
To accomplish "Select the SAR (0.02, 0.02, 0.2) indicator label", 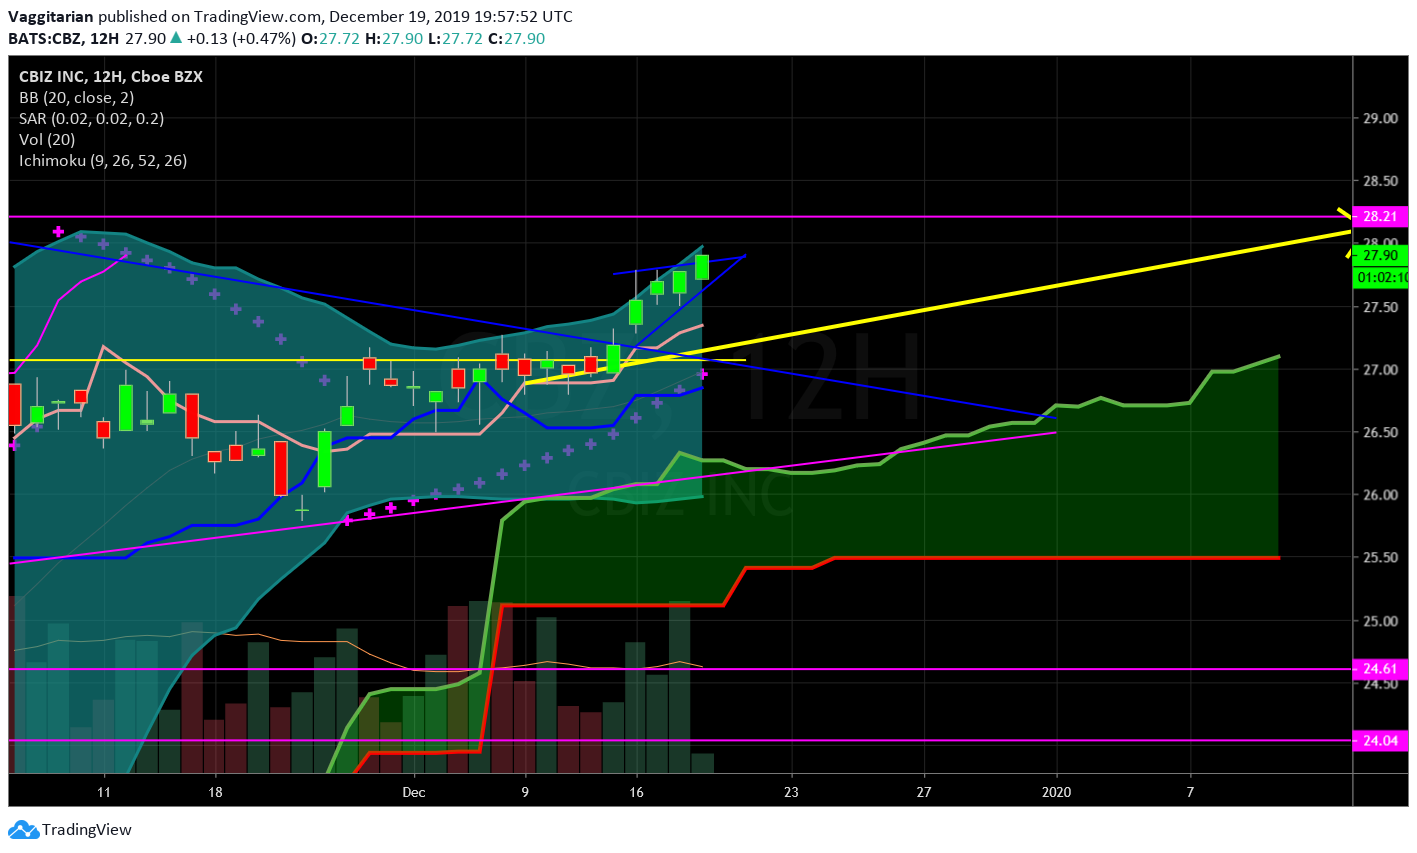I will (x=92, y=119).
